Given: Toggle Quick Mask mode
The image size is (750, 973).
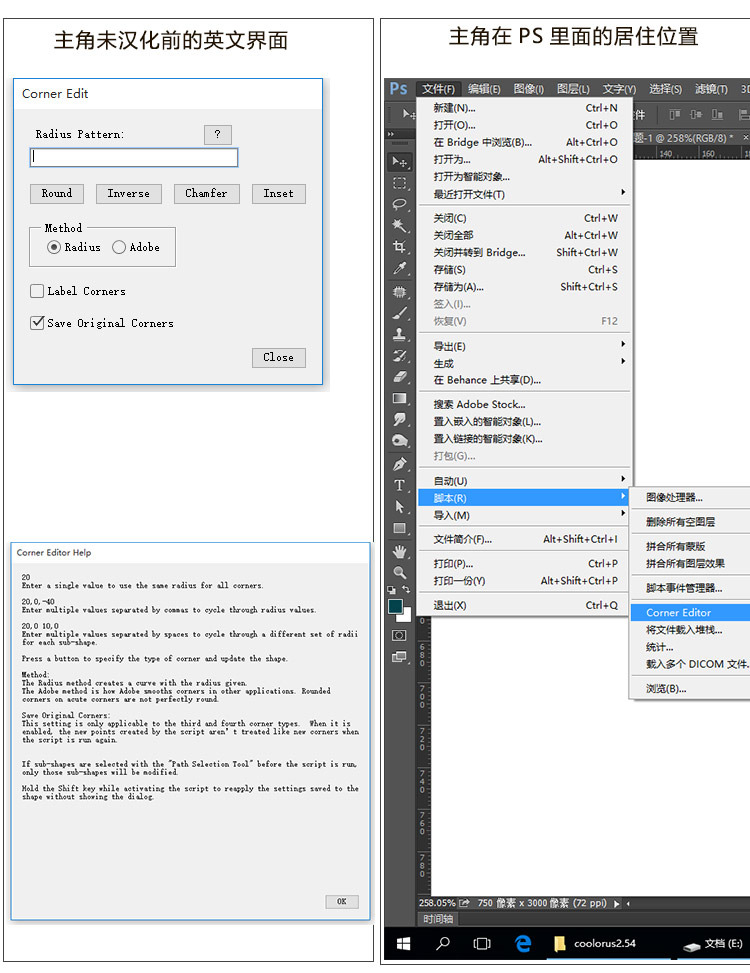Looking at the screenshot, I should tap(400, 635).
